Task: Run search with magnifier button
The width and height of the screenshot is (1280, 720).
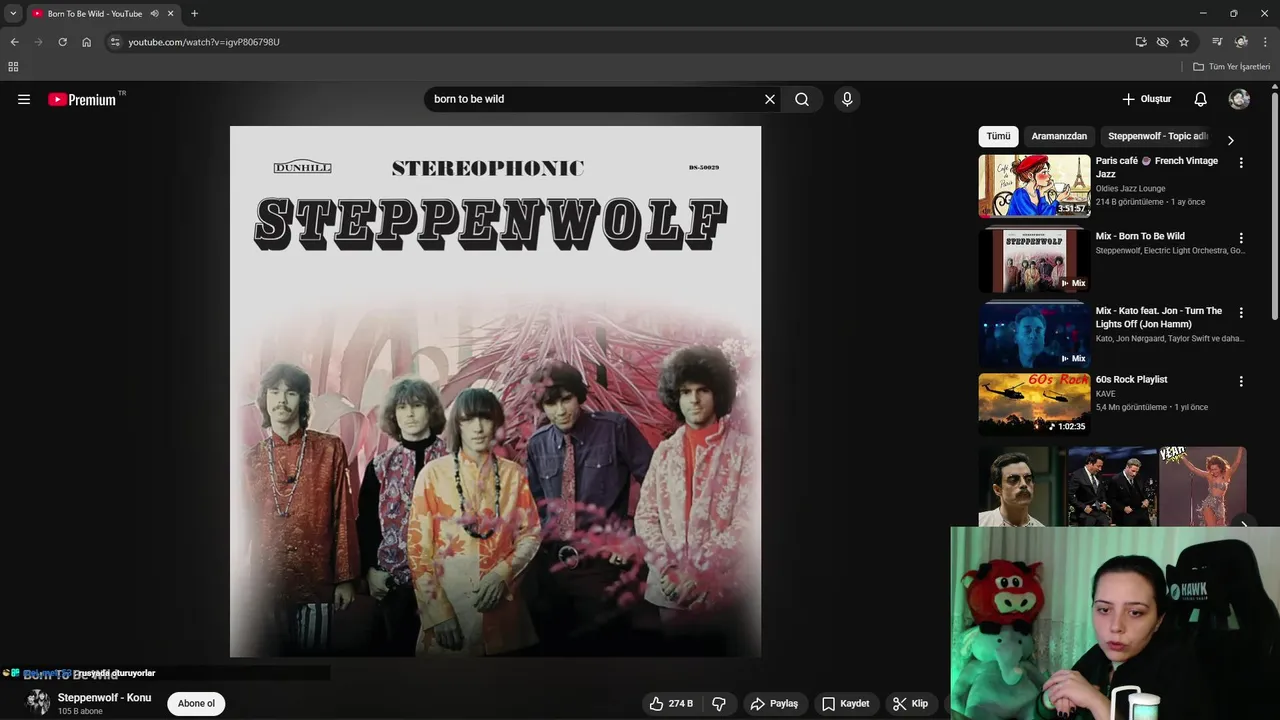Action: 802,99
